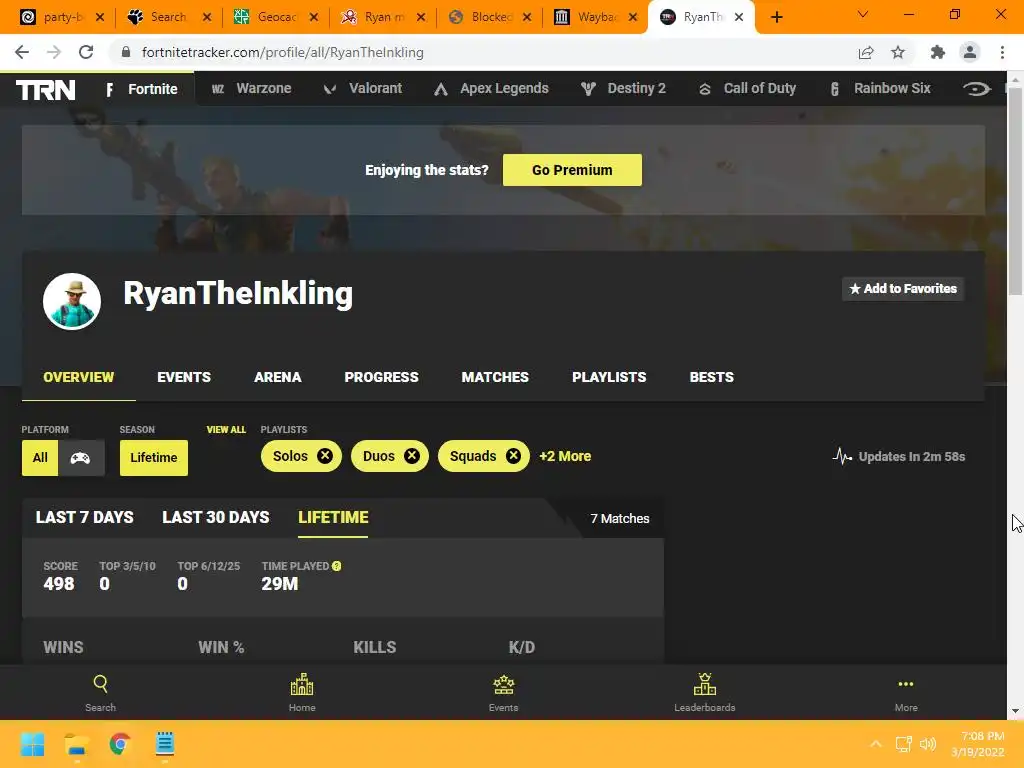Open the Progress tab
The image size is (1024, 768).
tap(381, 377)
